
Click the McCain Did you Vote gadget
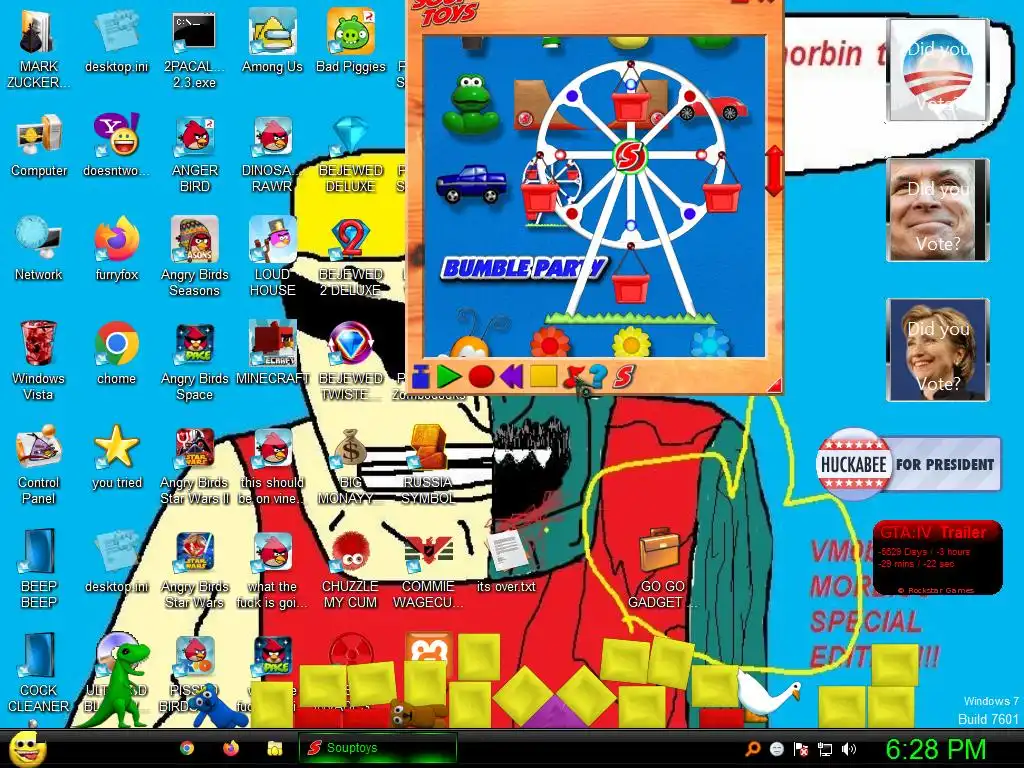(x=937, y=210)
